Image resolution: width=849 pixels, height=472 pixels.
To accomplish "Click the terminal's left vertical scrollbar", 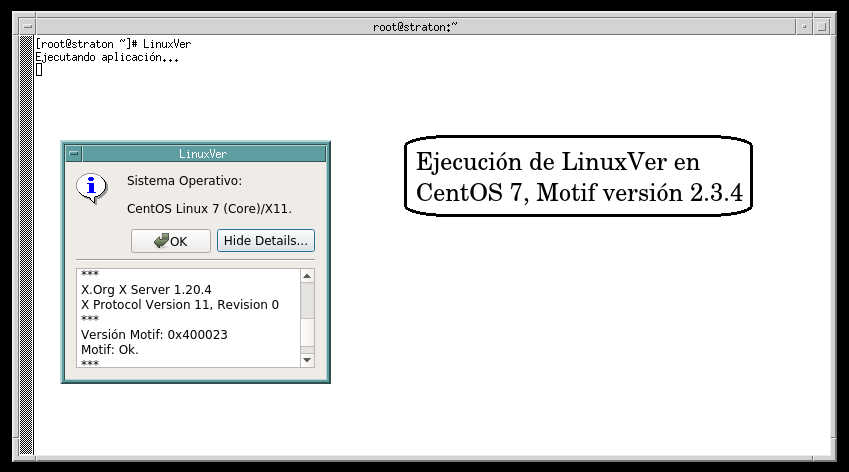I will pyautogui.click(x=27, y=245).
